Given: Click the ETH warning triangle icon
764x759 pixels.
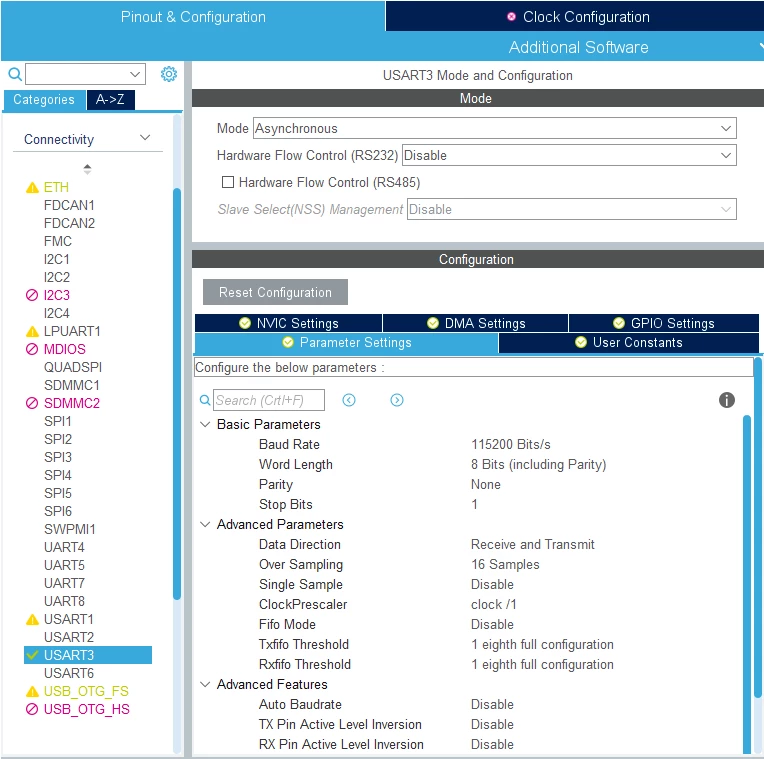Looking at the screenshot, I should 32,188.
